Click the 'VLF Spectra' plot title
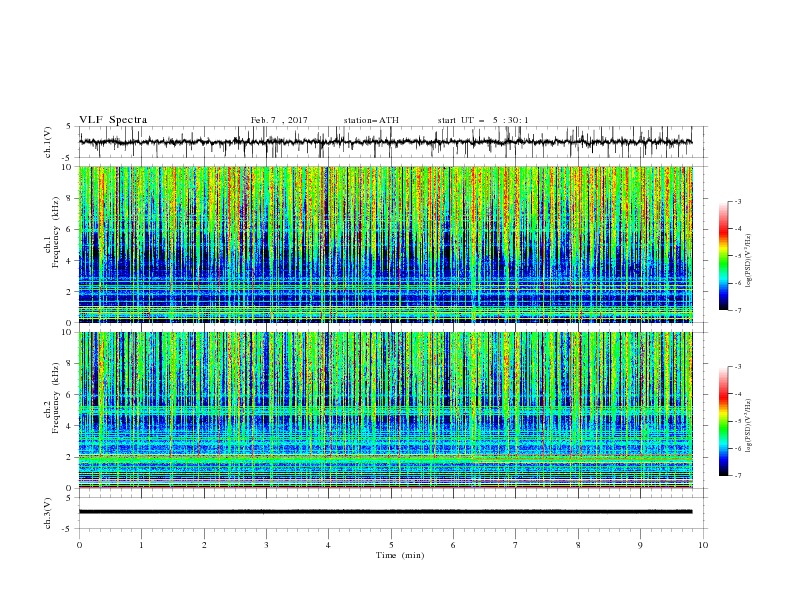 coord(113,120)
